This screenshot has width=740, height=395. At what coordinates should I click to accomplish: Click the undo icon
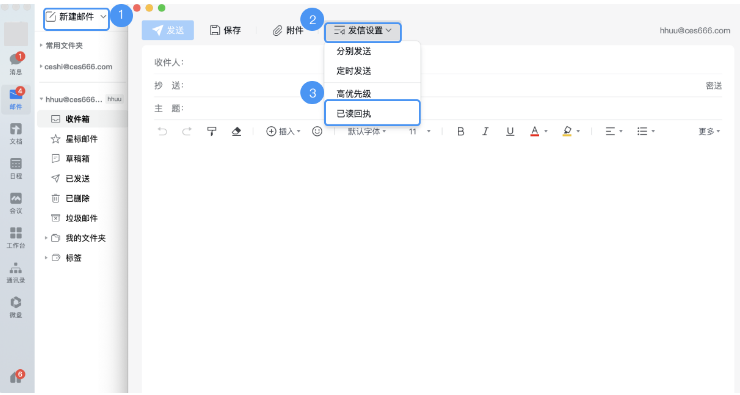(x=162, y=131)
